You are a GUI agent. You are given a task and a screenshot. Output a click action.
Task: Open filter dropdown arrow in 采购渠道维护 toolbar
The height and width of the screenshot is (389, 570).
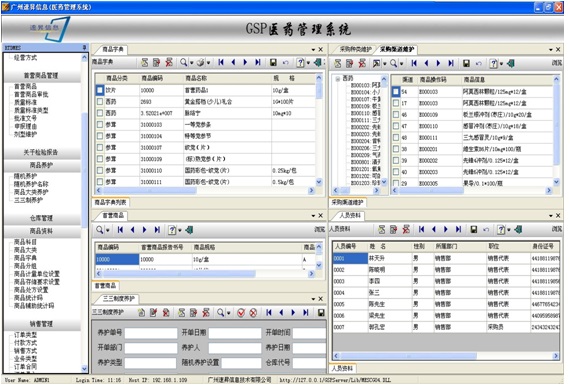pyautogui.click(x=385, y=64)
